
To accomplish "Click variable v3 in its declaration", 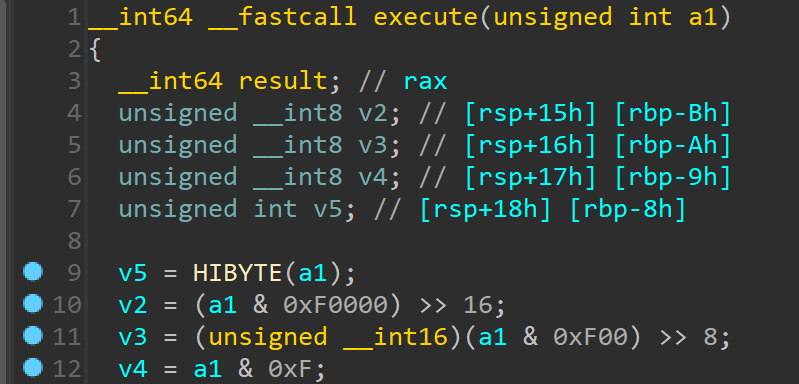I will (374, 145).
